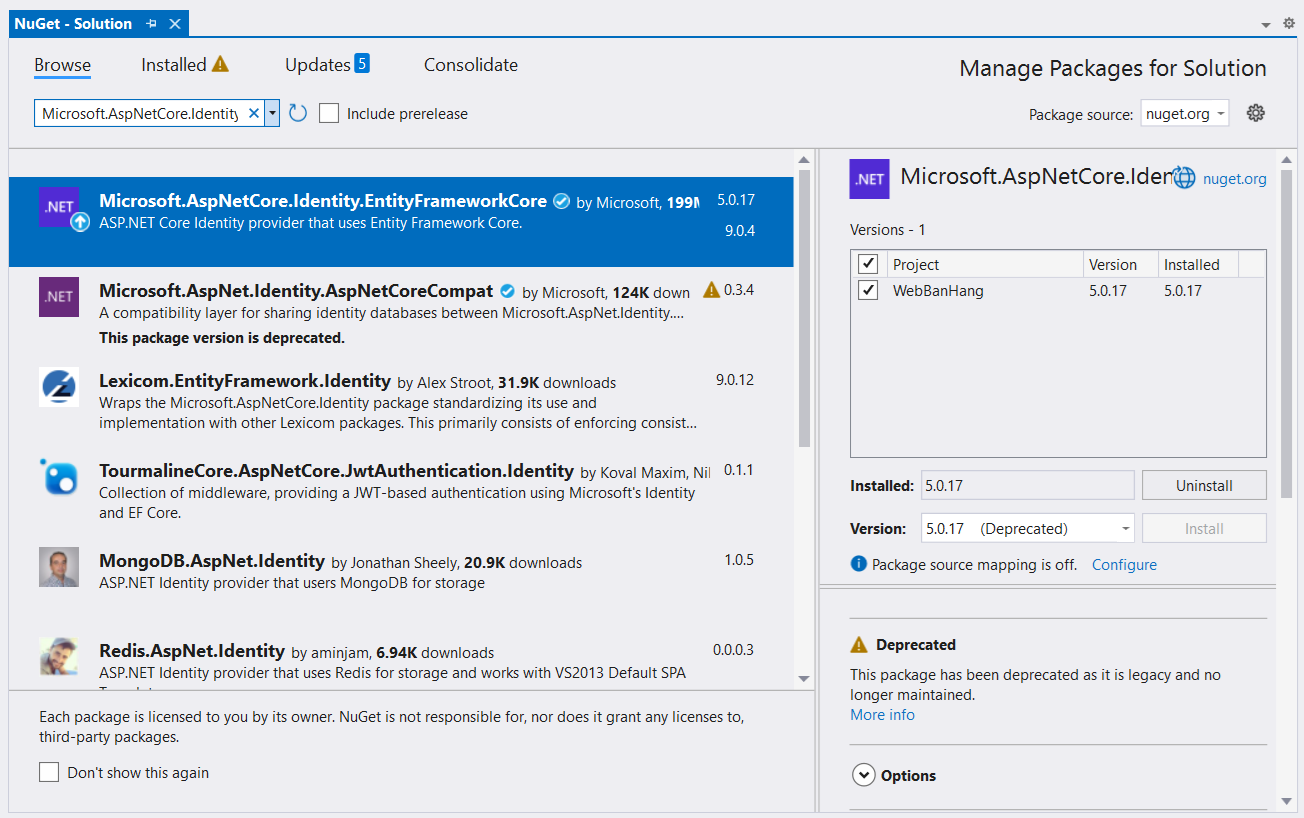The height and width of the screenshot is (818, 1304).
Task: Click the Installed tab warning icon
Action: pos(221,64)
